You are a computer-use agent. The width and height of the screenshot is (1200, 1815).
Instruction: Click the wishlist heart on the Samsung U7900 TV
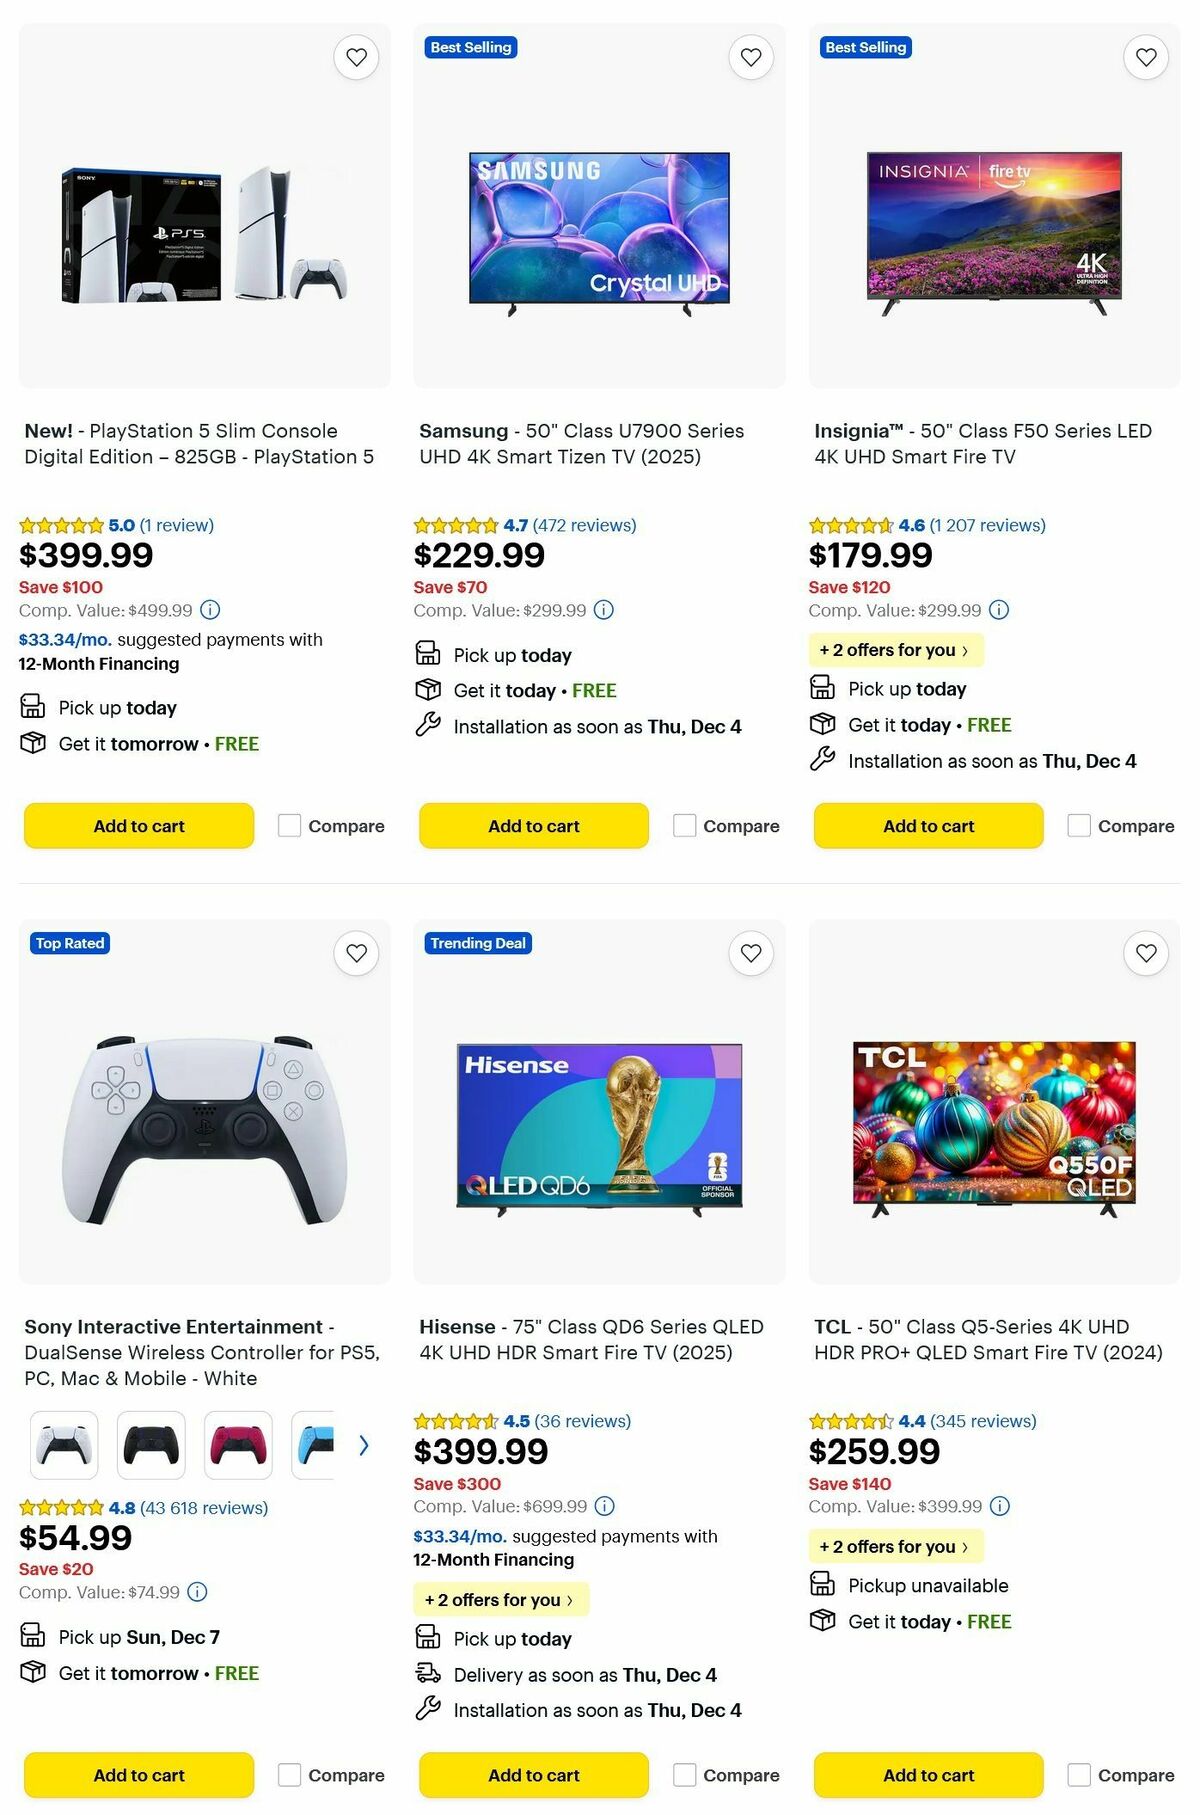point(751,57)
